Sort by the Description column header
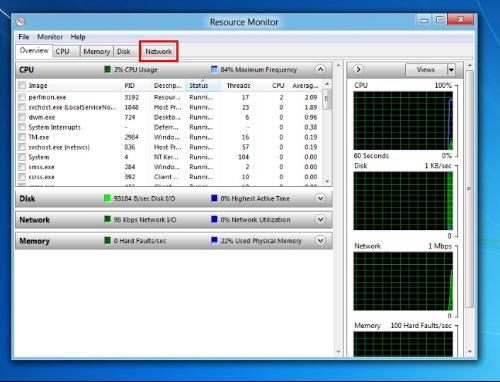The image size is (500, 382). [x=168, y=85]
